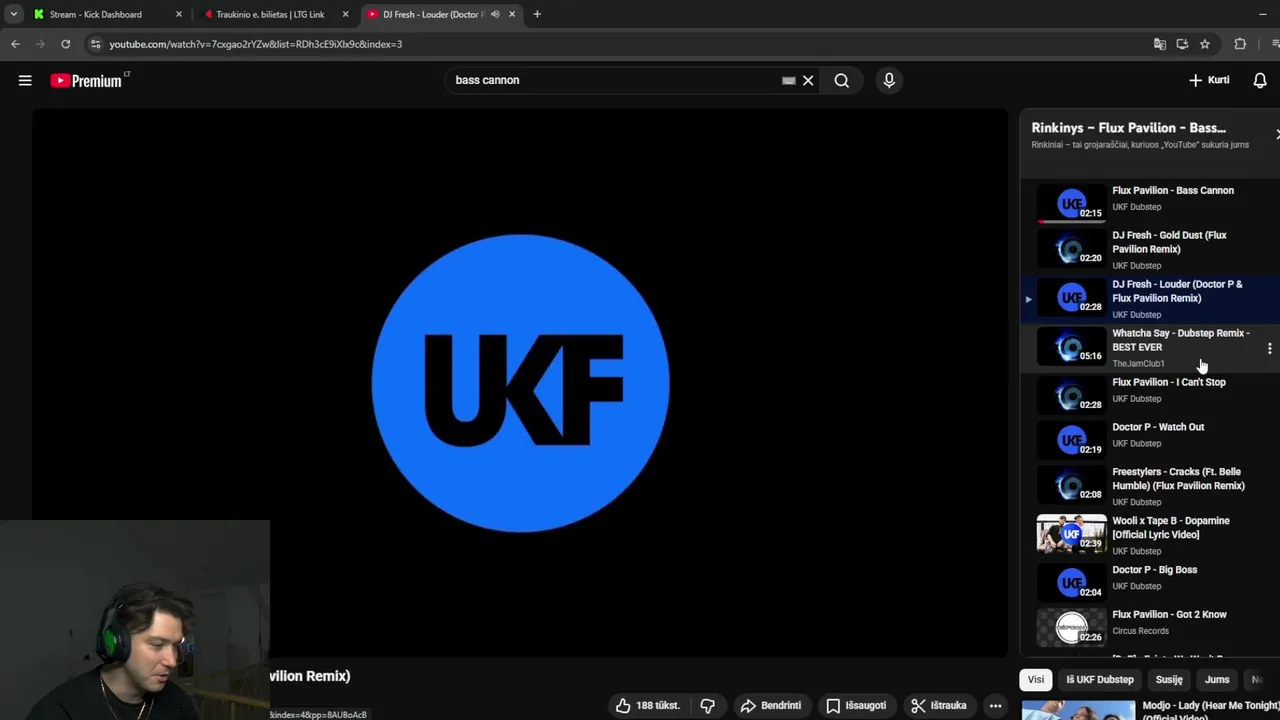Install app icon in the address bar
Screen dimensions: 1280x720
pos(1182,44)
